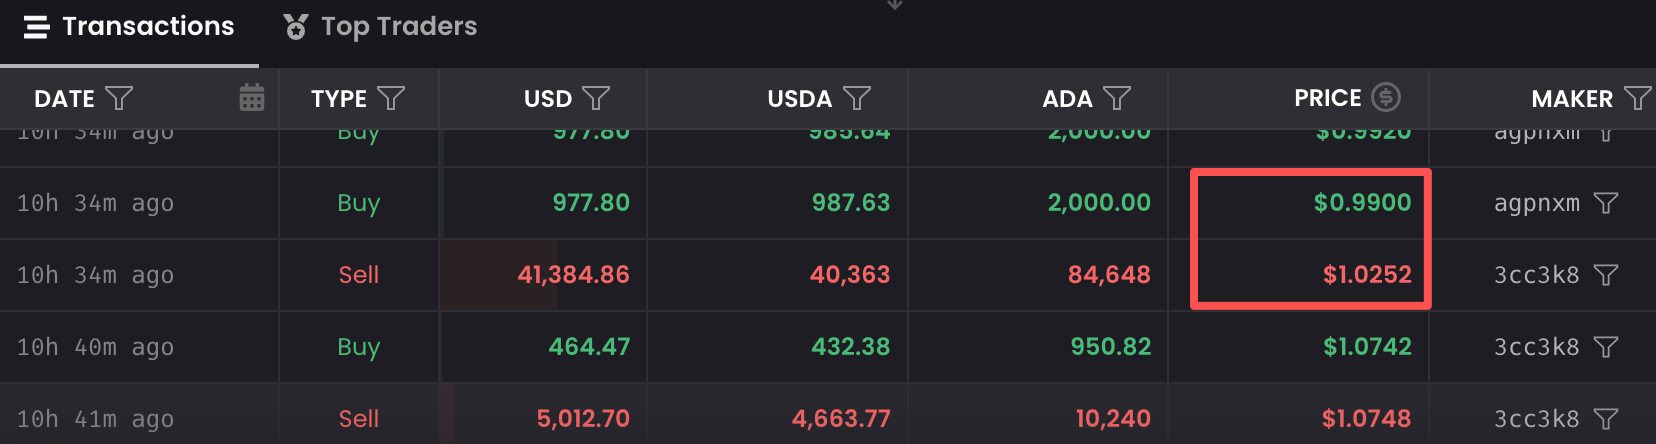Open the DATE column filter icon
Viewport: 1656px width, 444px height.
point(119,98)
